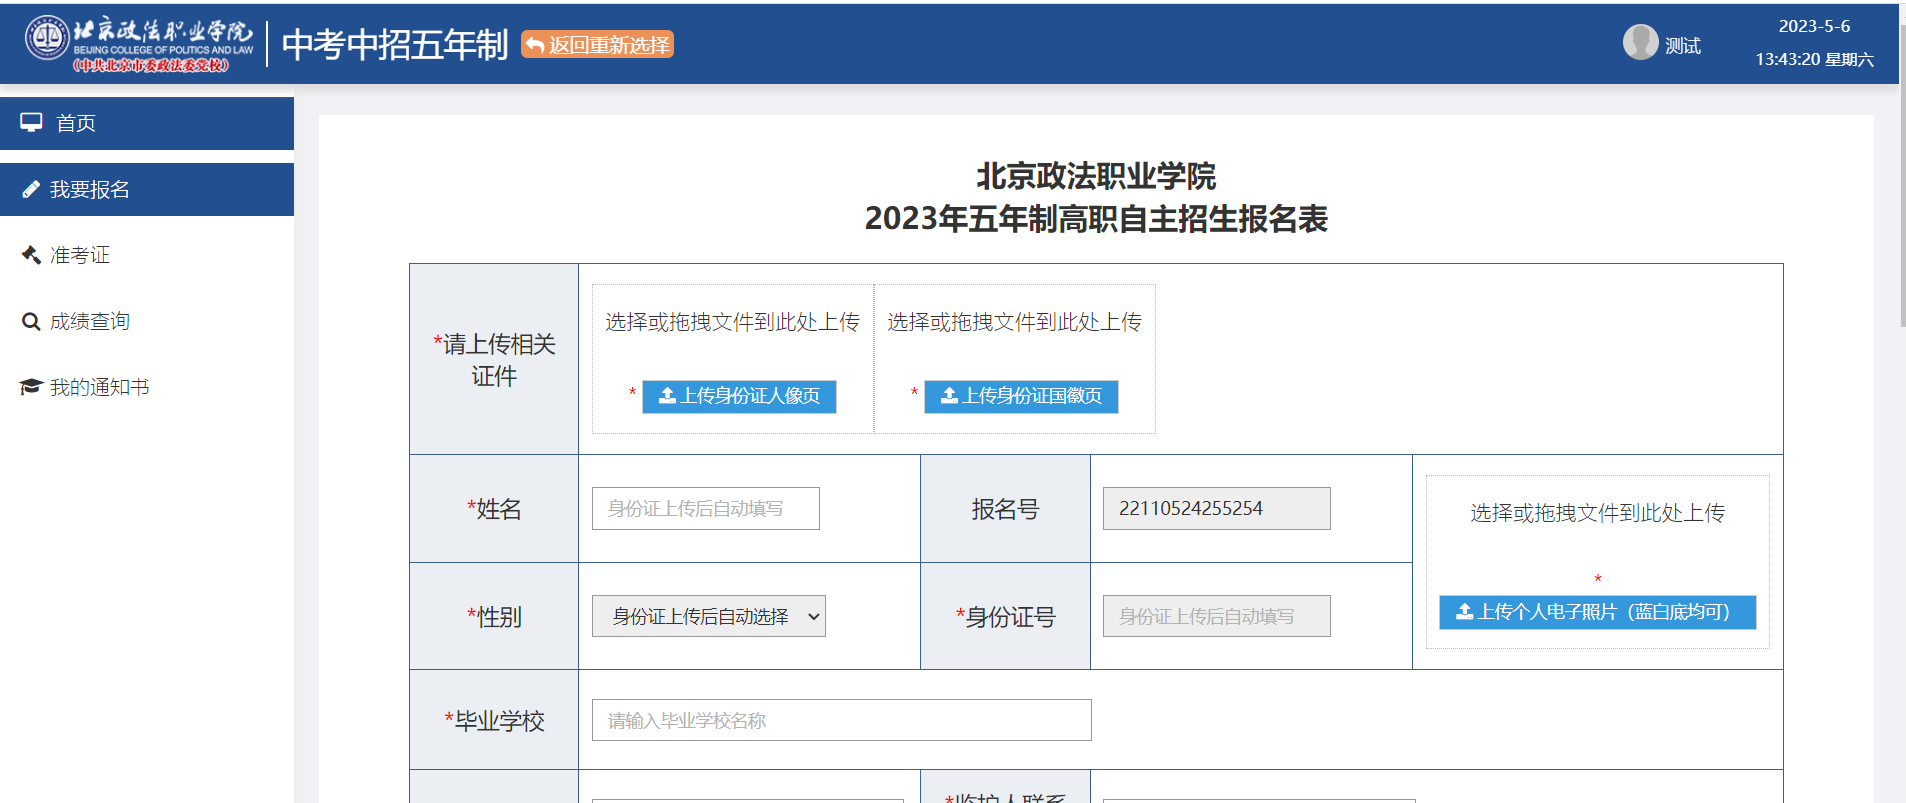Click upload icon in 上传身份证国徽页 button
1906x803 pixels.
(x=949, y=396)
